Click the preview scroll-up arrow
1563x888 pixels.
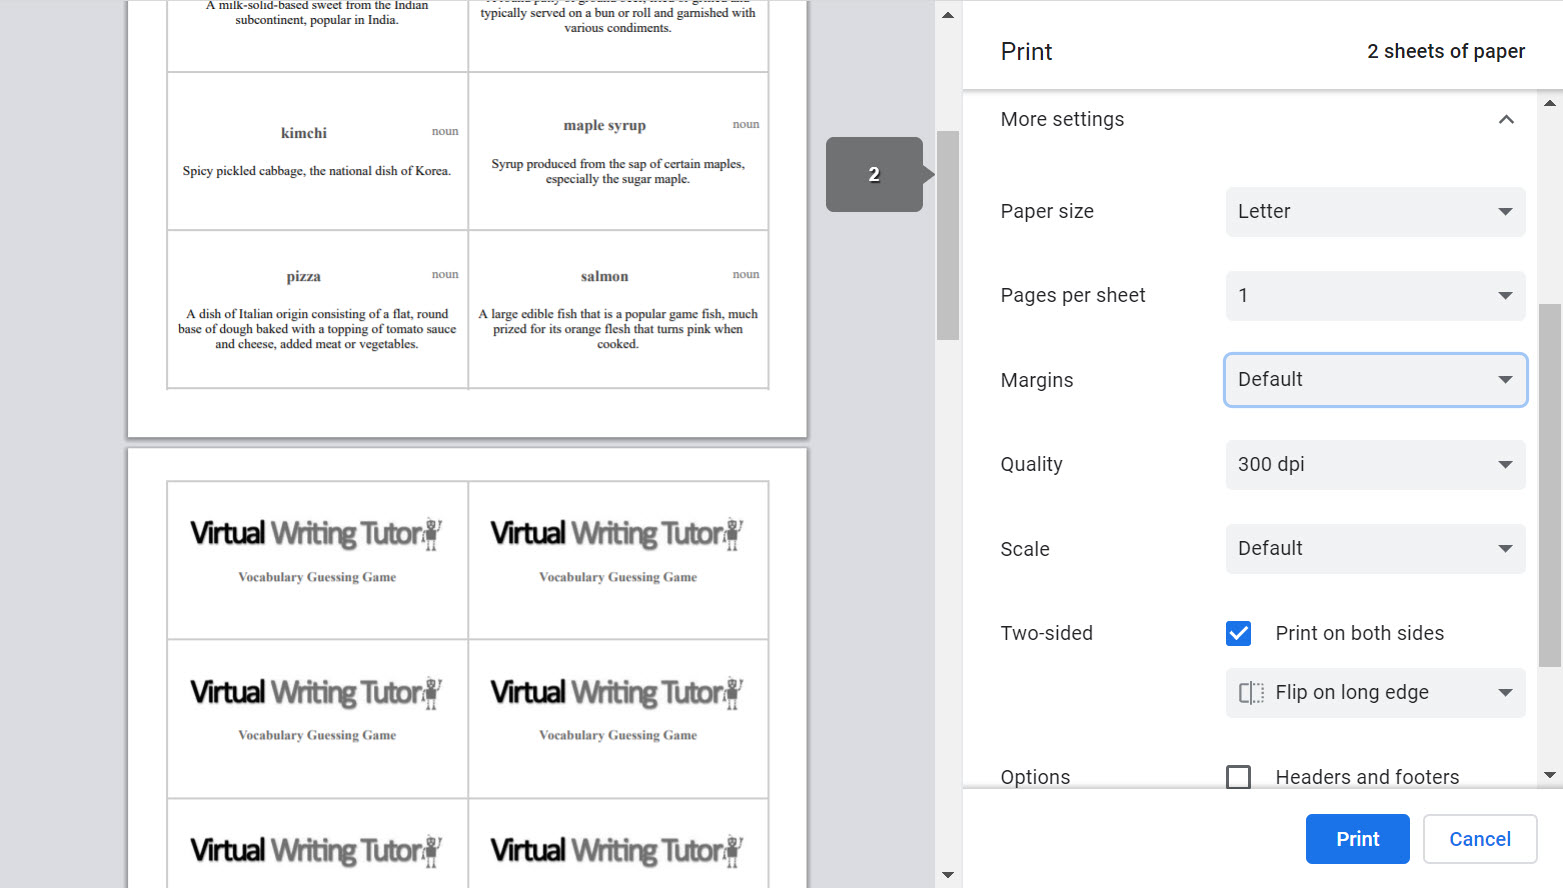[947, 14]
